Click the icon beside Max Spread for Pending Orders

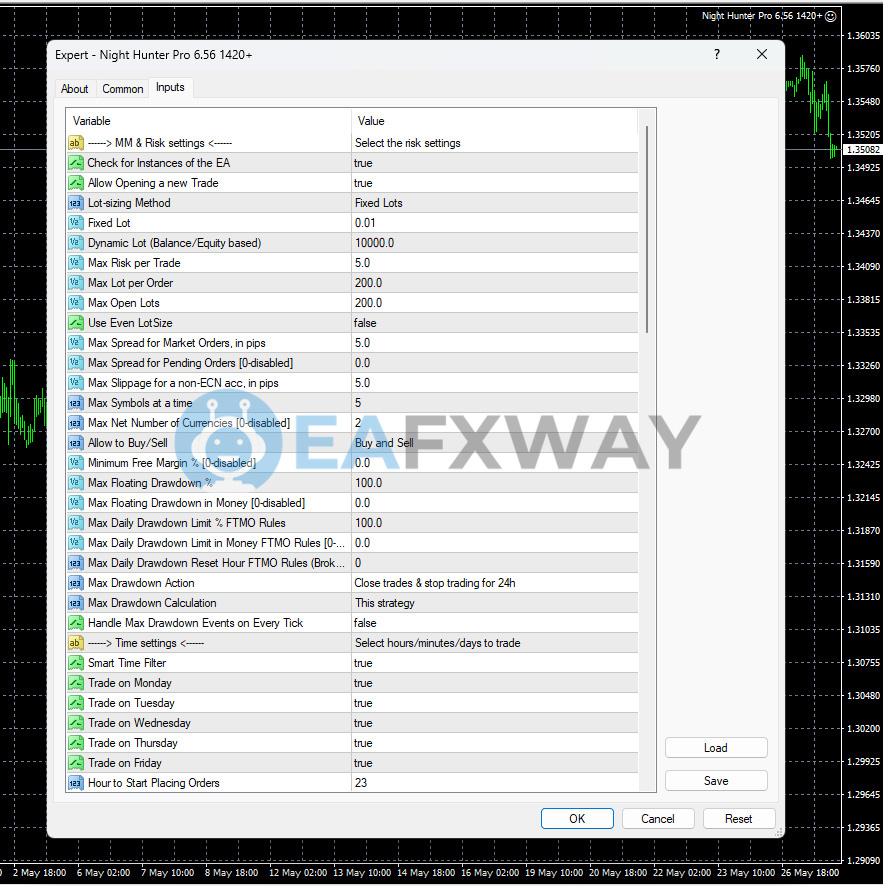75,363
